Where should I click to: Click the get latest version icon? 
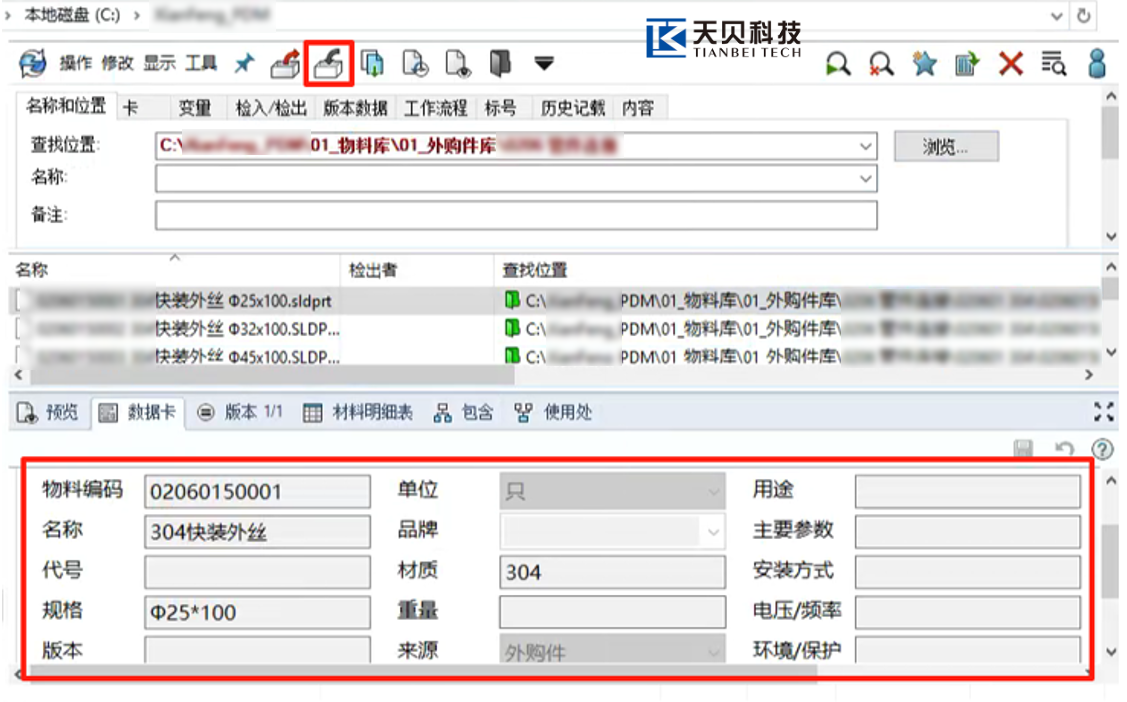tap(373, 64)
